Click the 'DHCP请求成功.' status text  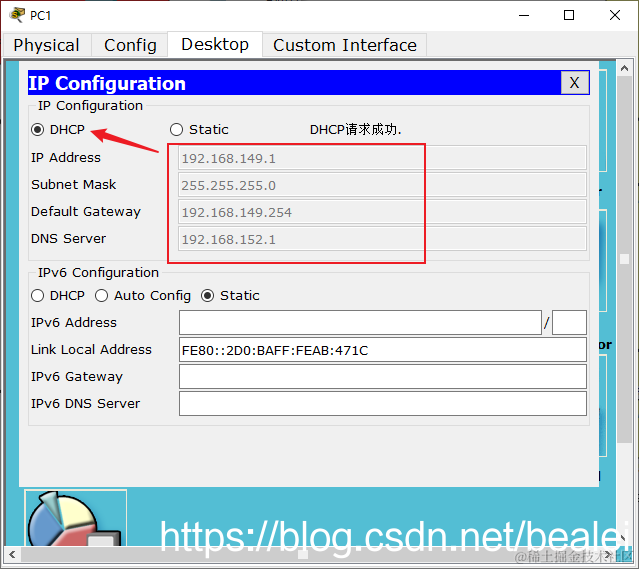[355, 130]
